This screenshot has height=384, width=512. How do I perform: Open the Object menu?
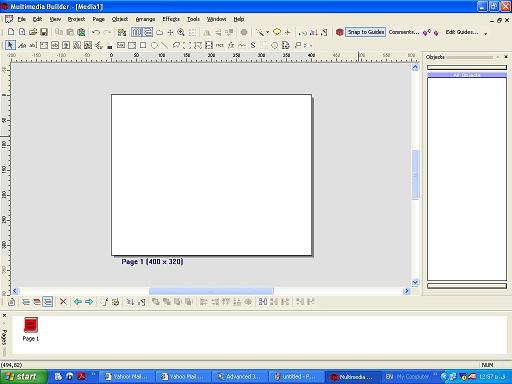pyautogui.click(x=120, y=19)
